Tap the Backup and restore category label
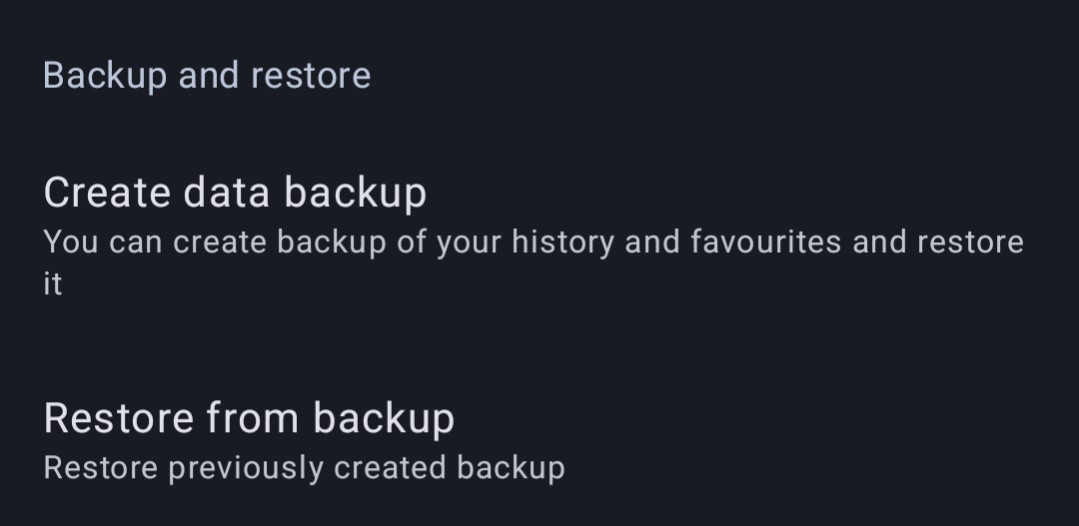Image resolution: width=1079 pixels, height=526 pixels. tap(207, 76)
